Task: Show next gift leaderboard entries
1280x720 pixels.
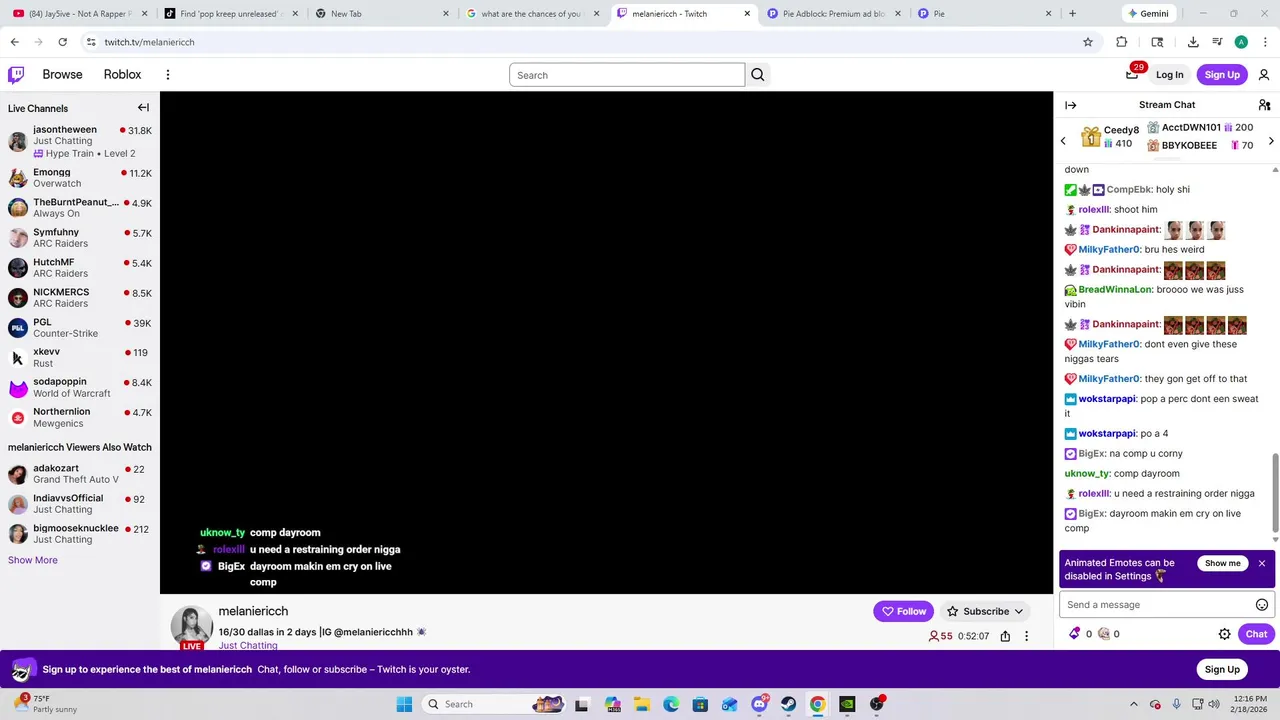Action: pos(1271,141)
